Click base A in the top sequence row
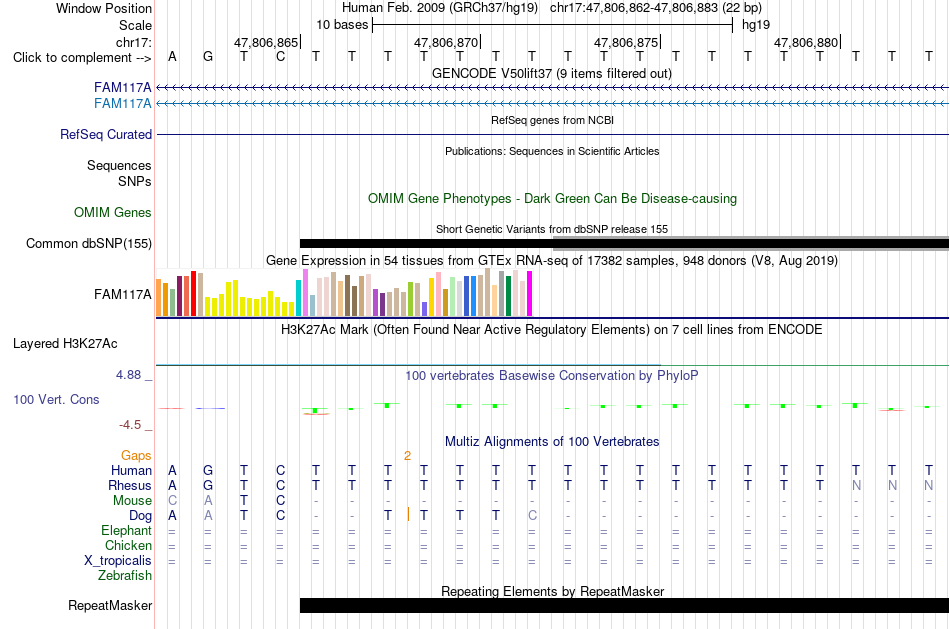This screenshot has height=629, width=950. tap(172, 57)
